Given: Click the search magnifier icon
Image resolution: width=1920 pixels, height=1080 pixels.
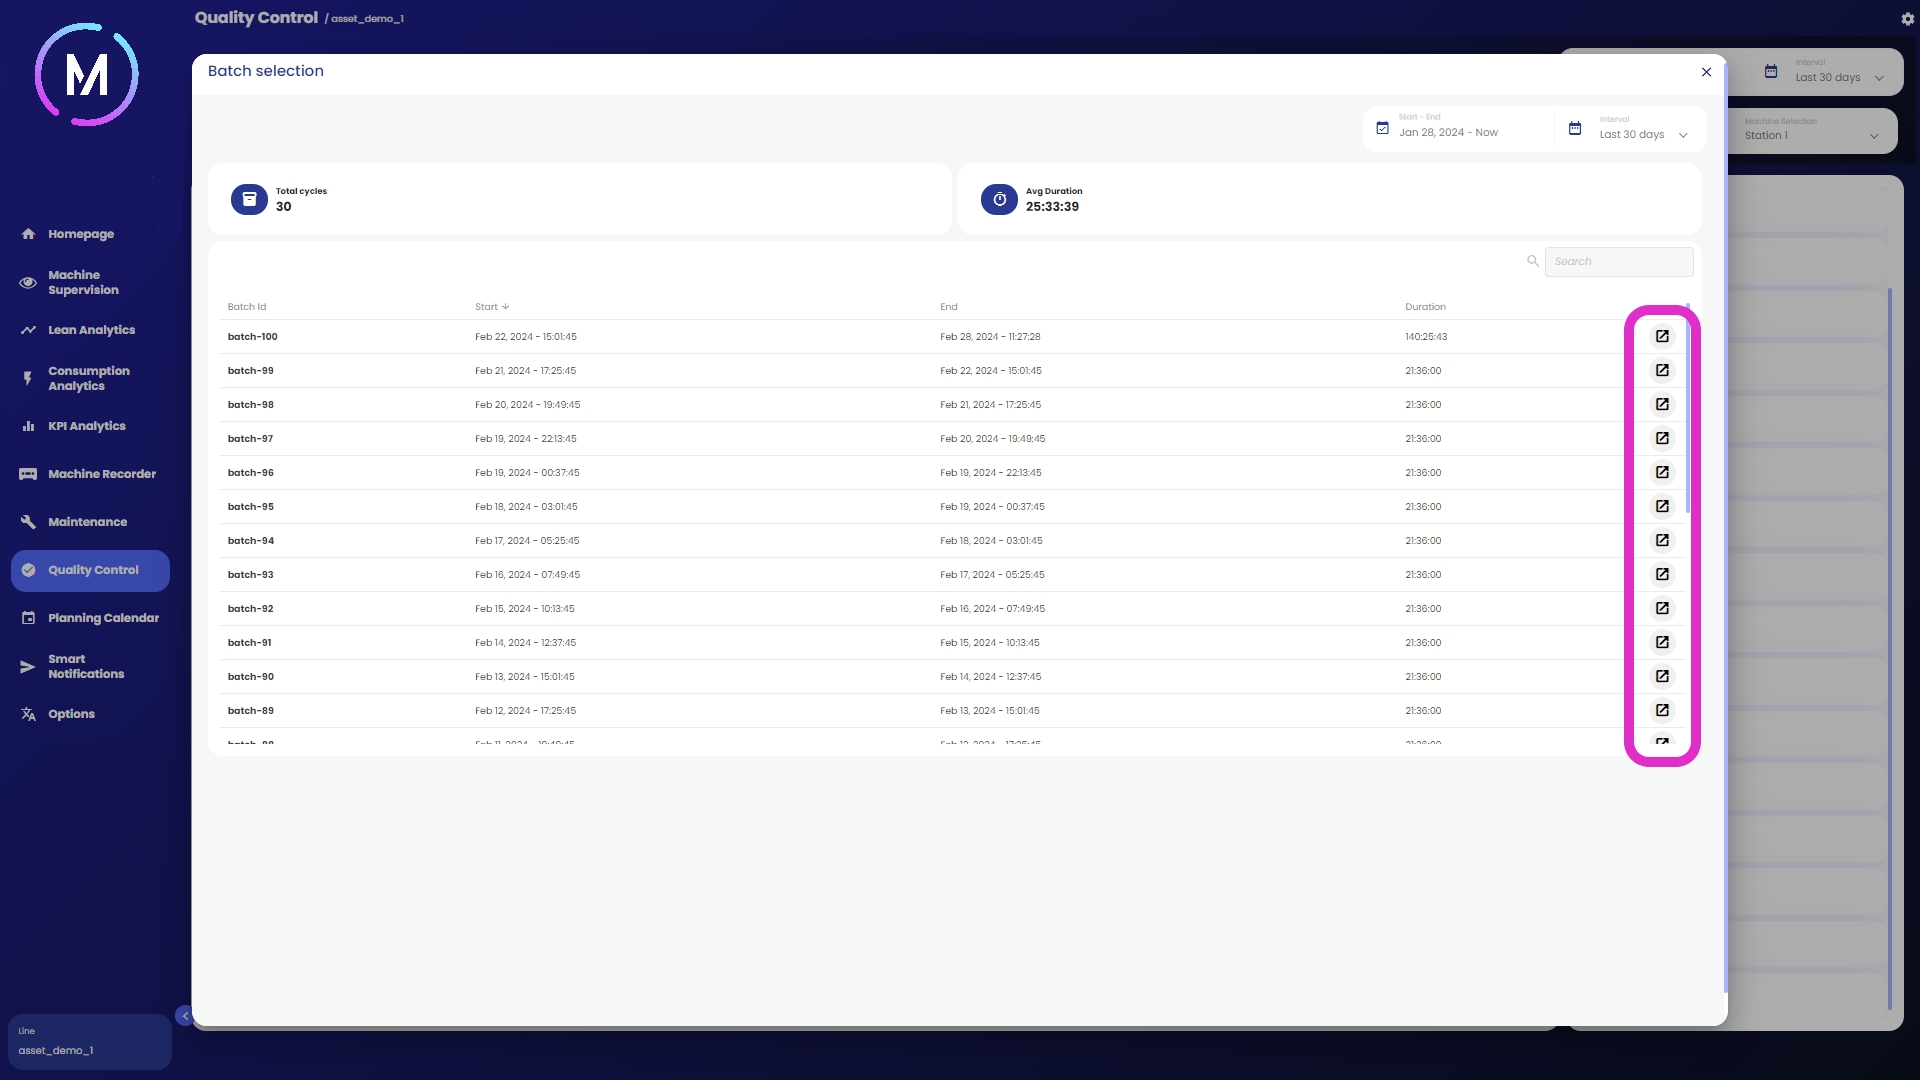Looking at the screenshot, I should click(x=1532, y=261).
